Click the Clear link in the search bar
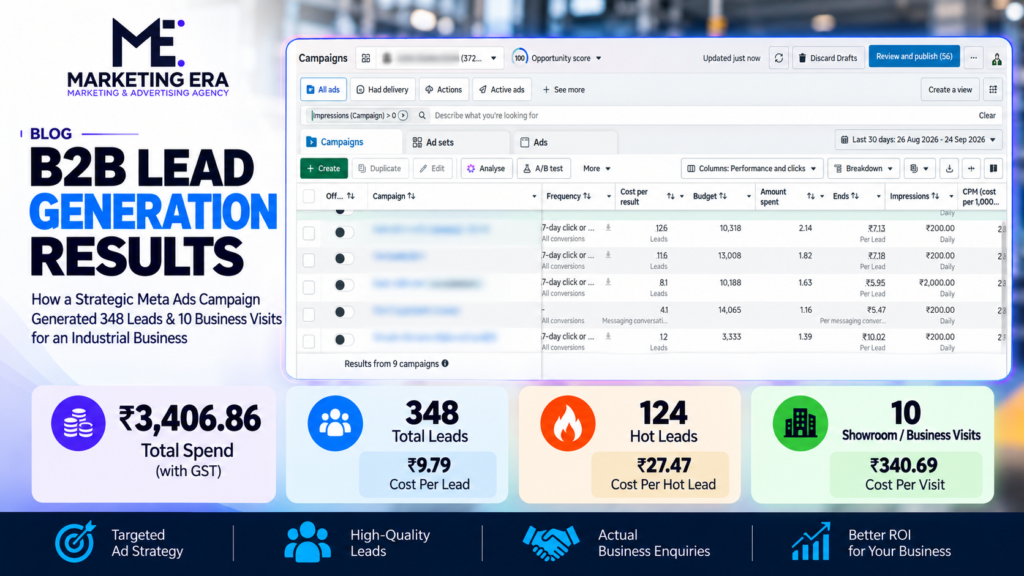Viewport: 1024px width, 576px height. [x=987, y=116]
